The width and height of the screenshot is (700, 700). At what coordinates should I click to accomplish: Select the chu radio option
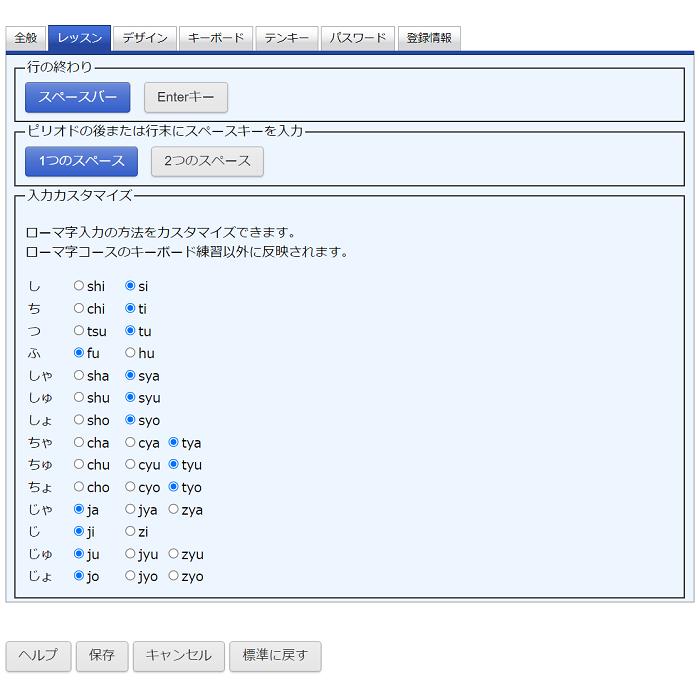(x=79, y=464)
